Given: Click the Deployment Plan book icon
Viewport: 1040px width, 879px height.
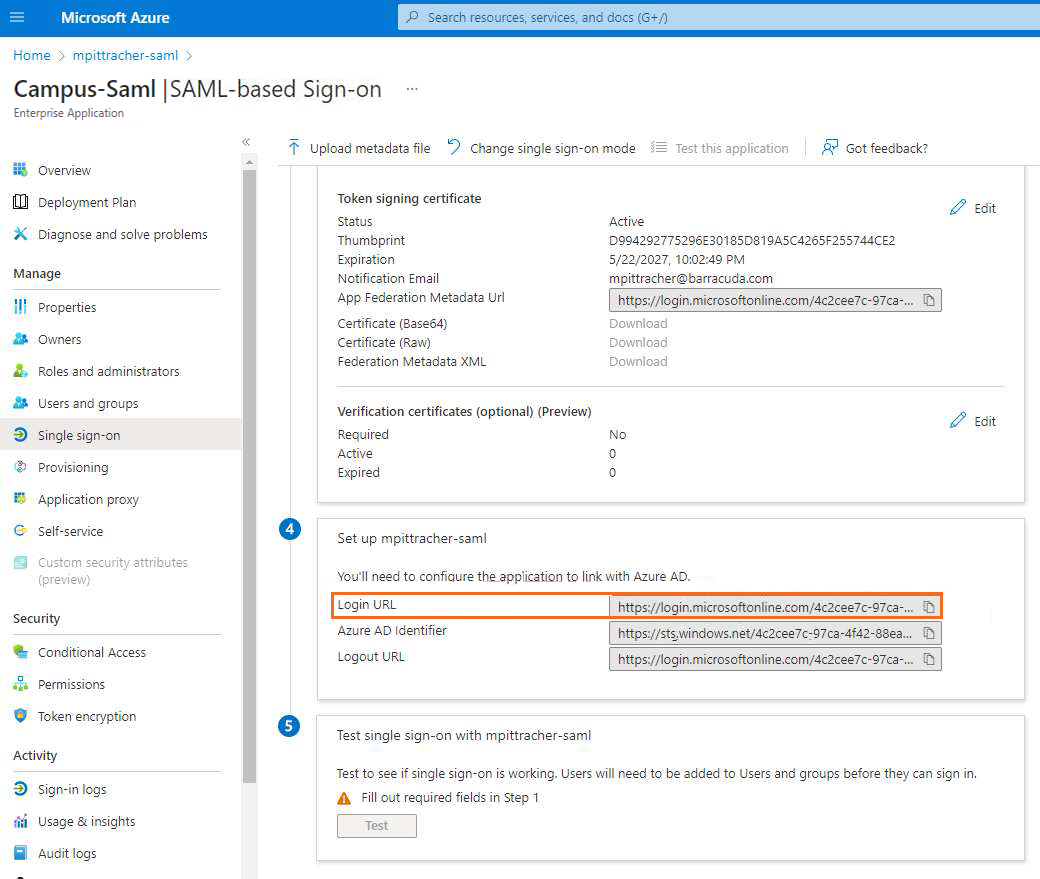Looking at the screenshot, I should click(21, 202).
